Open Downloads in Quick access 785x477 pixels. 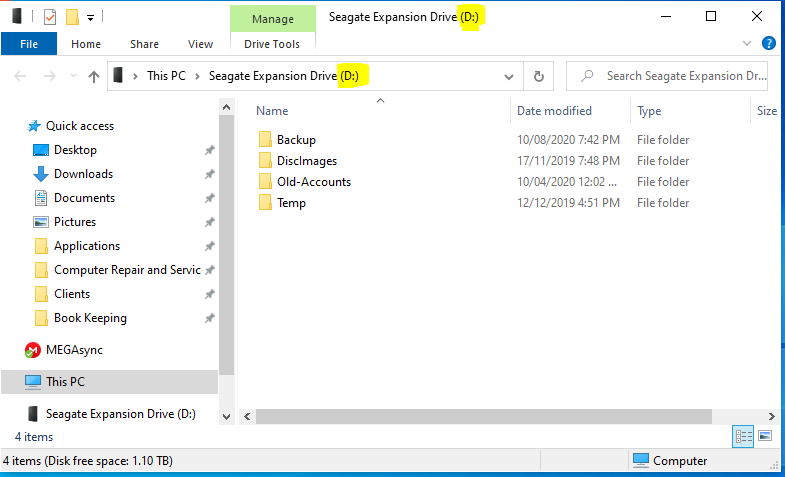(83, 174)
